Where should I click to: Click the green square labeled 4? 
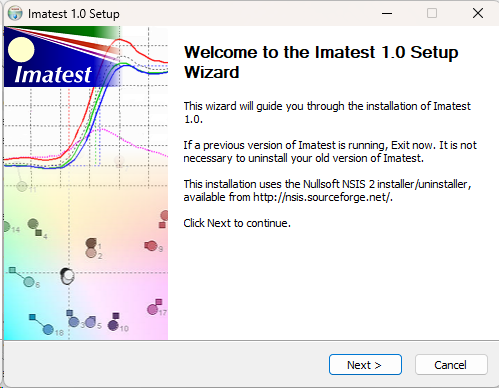point(39,233)
